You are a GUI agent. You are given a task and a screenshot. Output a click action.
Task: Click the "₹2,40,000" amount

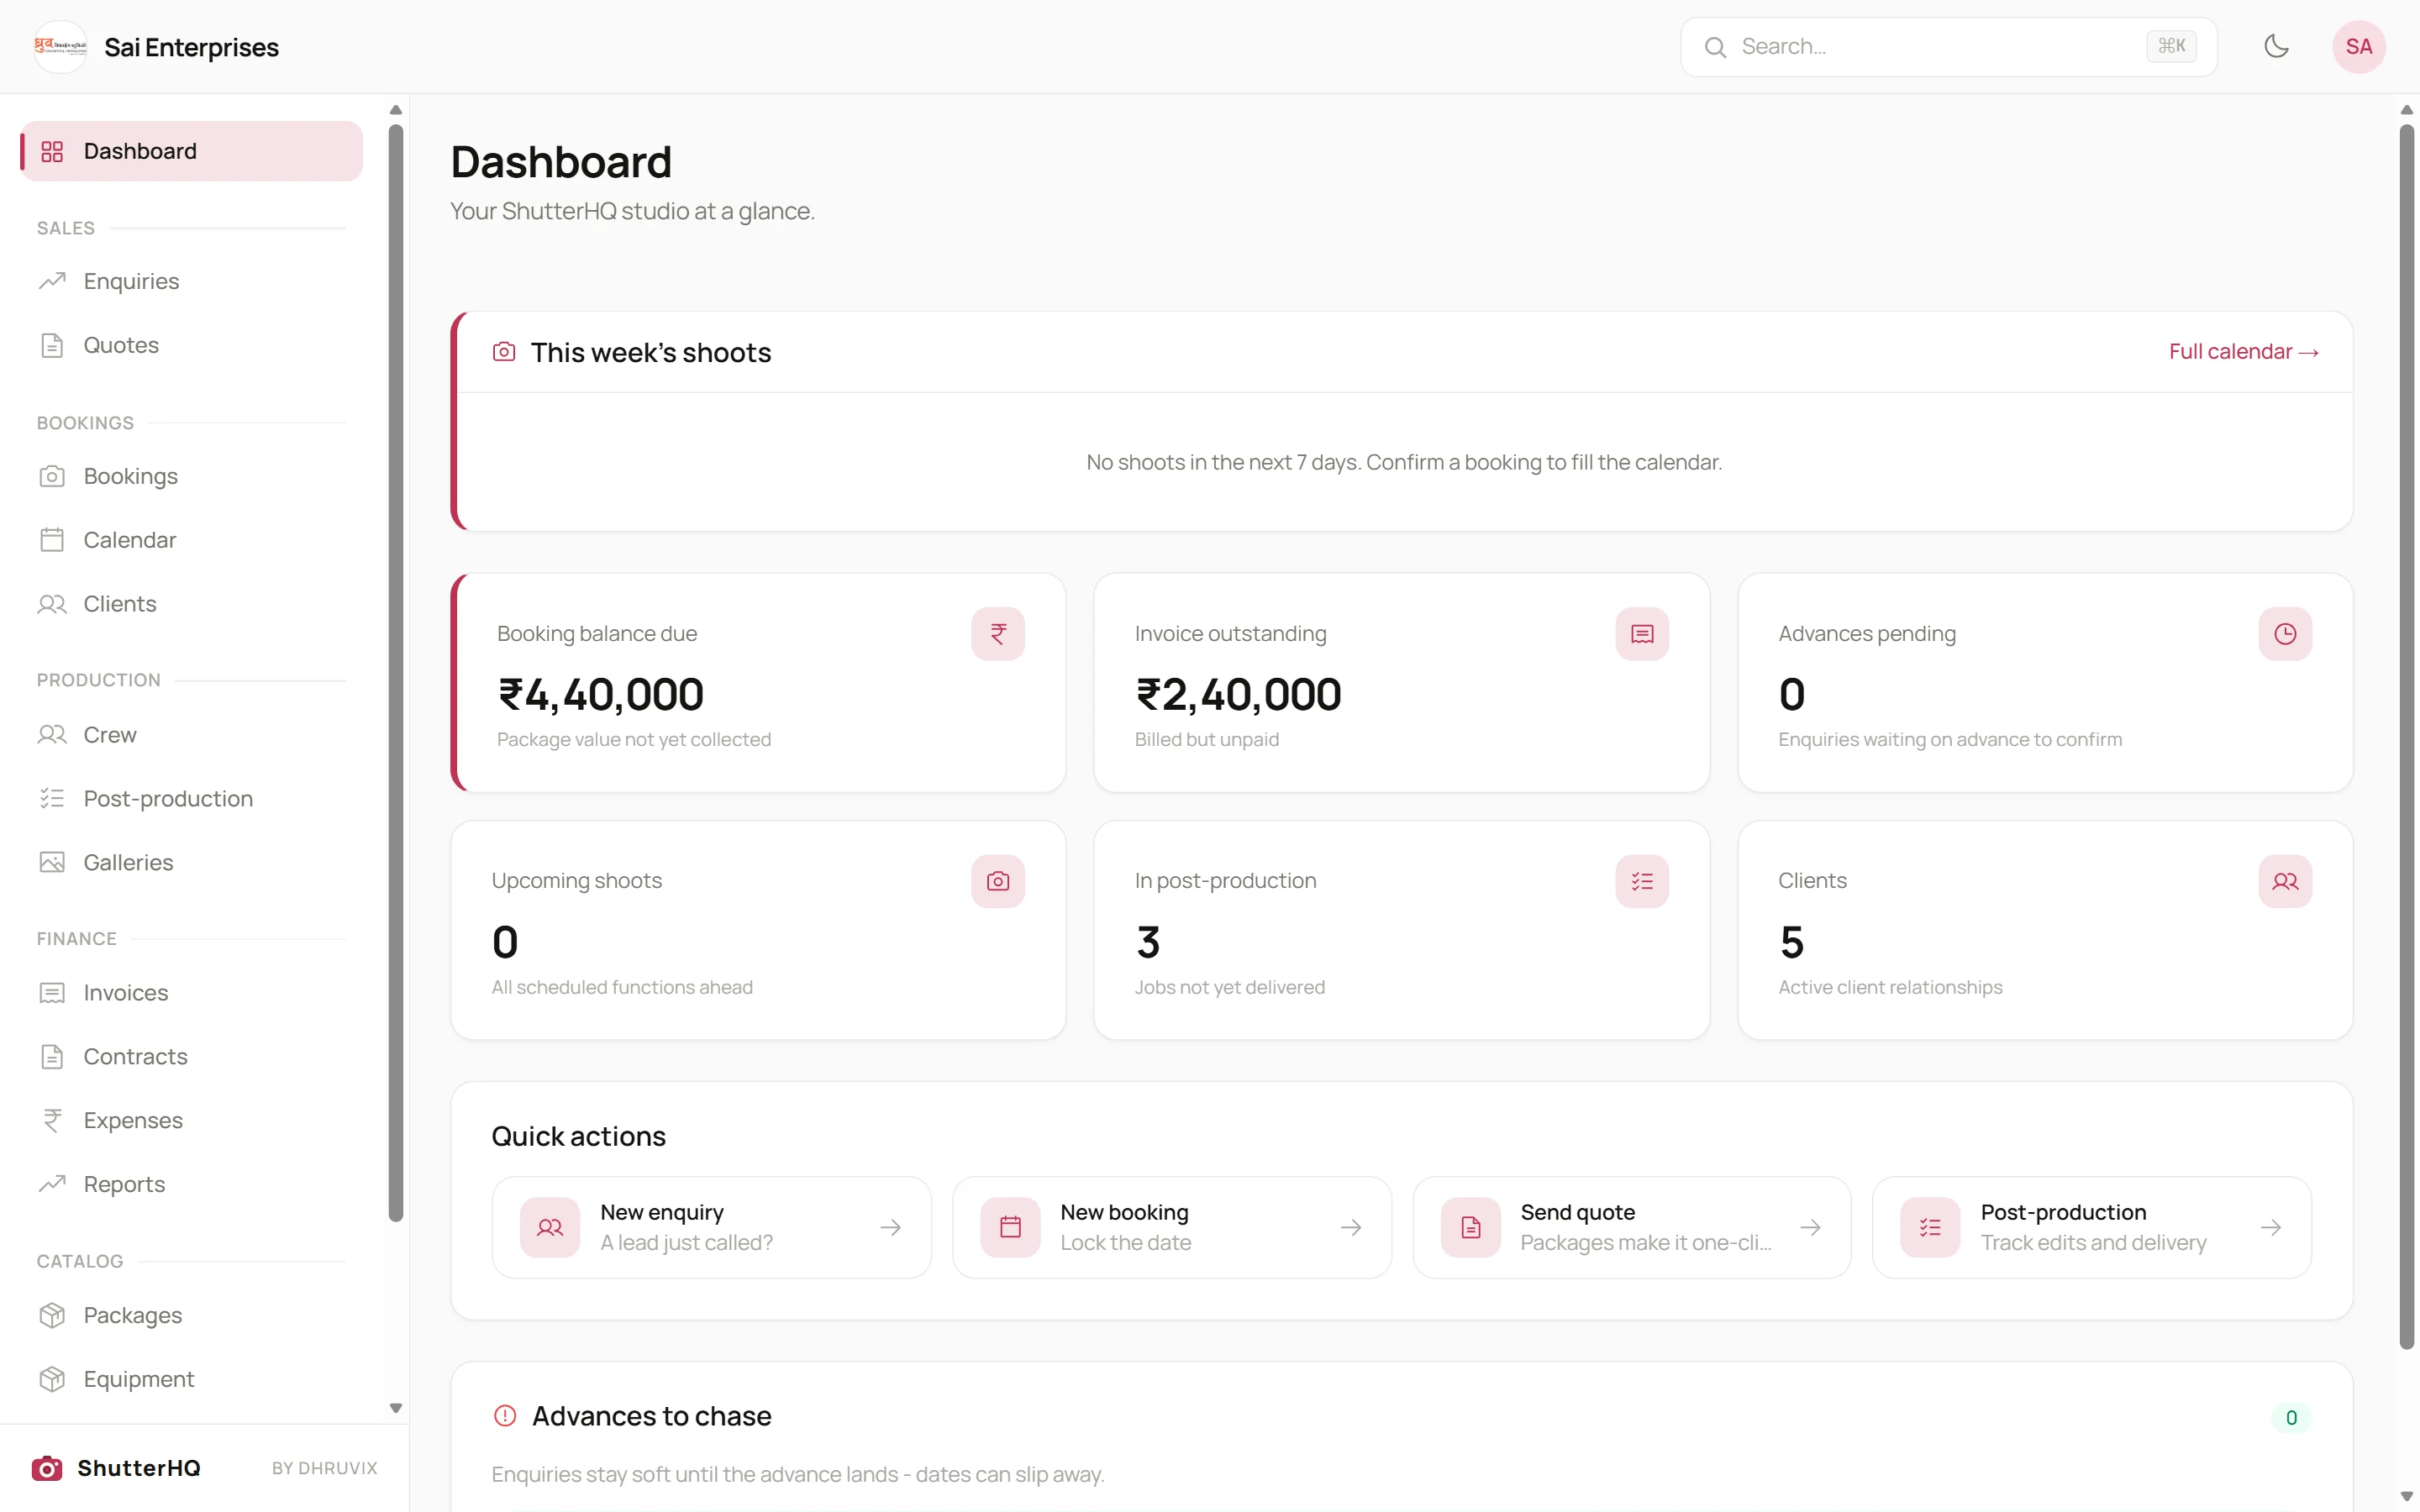click(x=1238, y=695)
